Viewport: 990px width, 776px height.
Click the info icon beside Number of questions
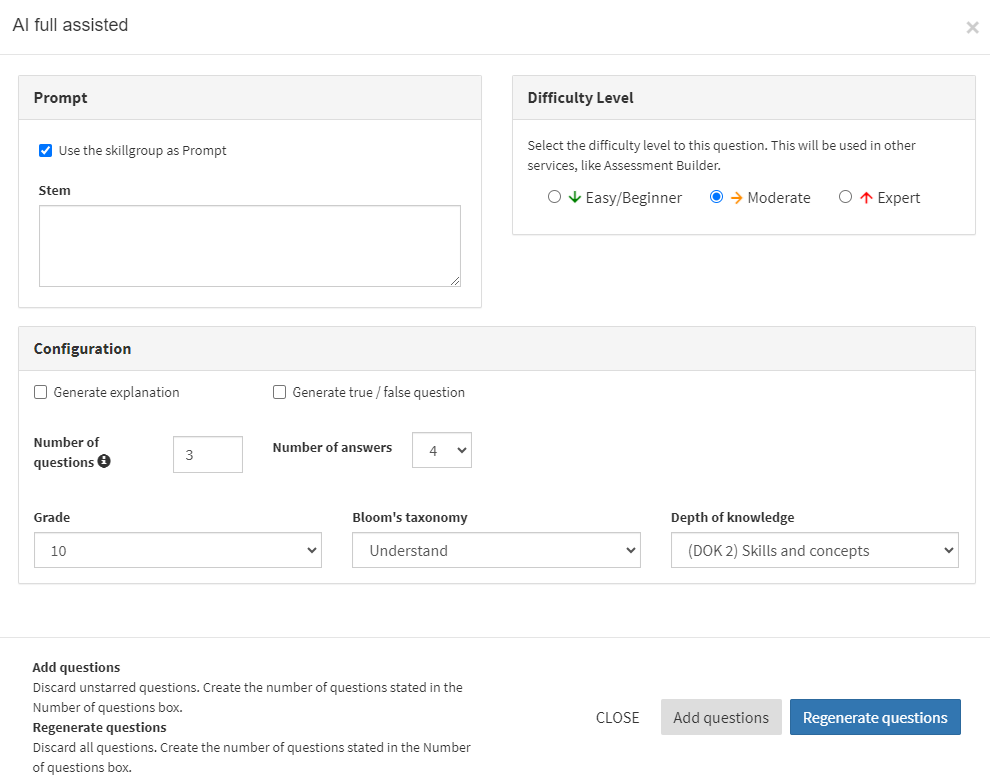(x=104, y=462)
